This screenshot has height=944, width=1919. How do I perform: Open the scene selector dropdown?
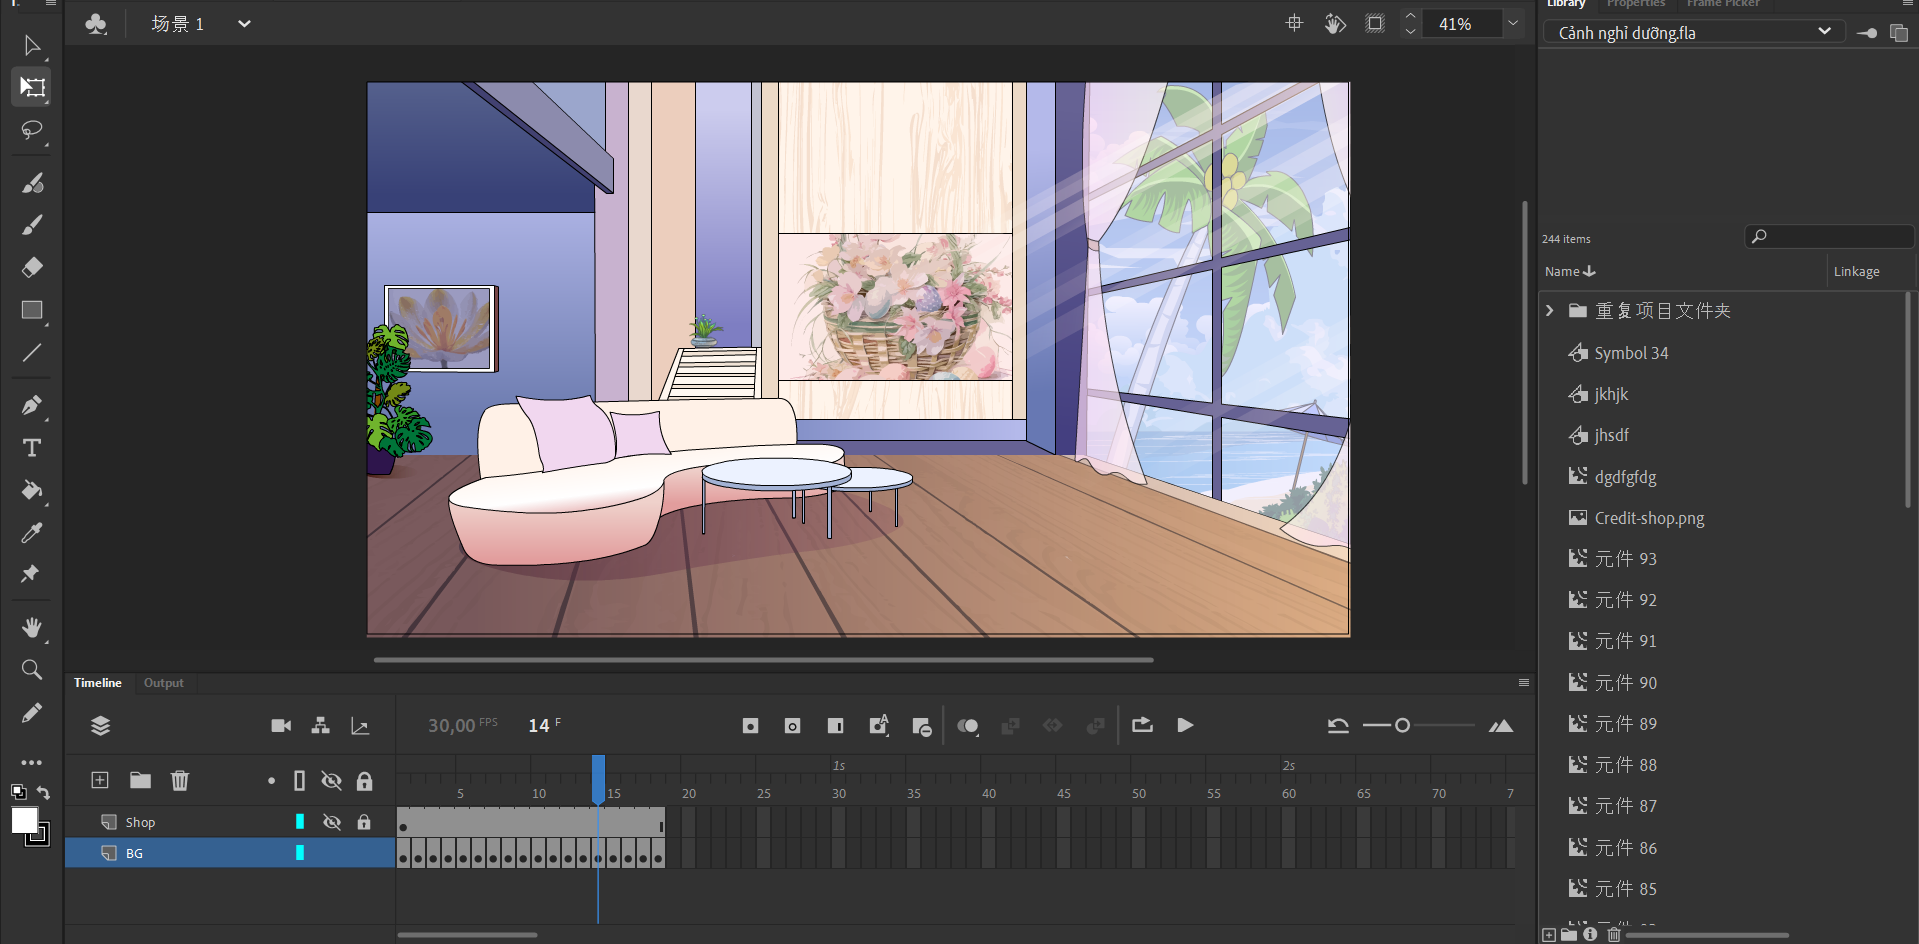click(x=244, y=24)
